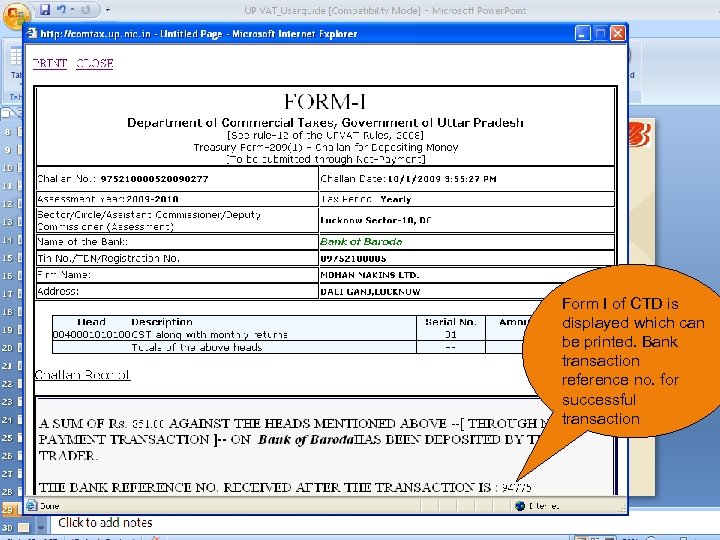
Task: Open the Challan Receipt link
Action: pyautogui.click(x=83, y=375)
